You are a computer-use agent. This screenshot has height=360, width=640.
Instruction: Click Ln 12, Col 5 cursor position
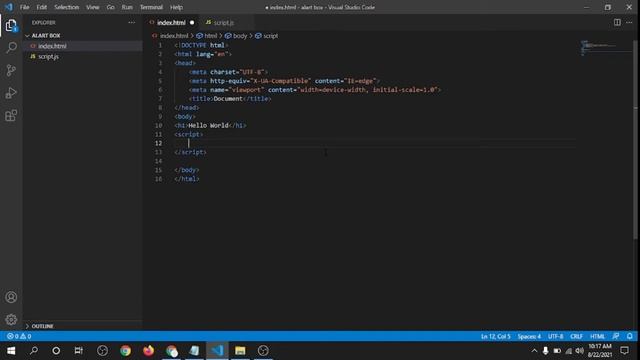pyautogui.click(x=496, y=336)
